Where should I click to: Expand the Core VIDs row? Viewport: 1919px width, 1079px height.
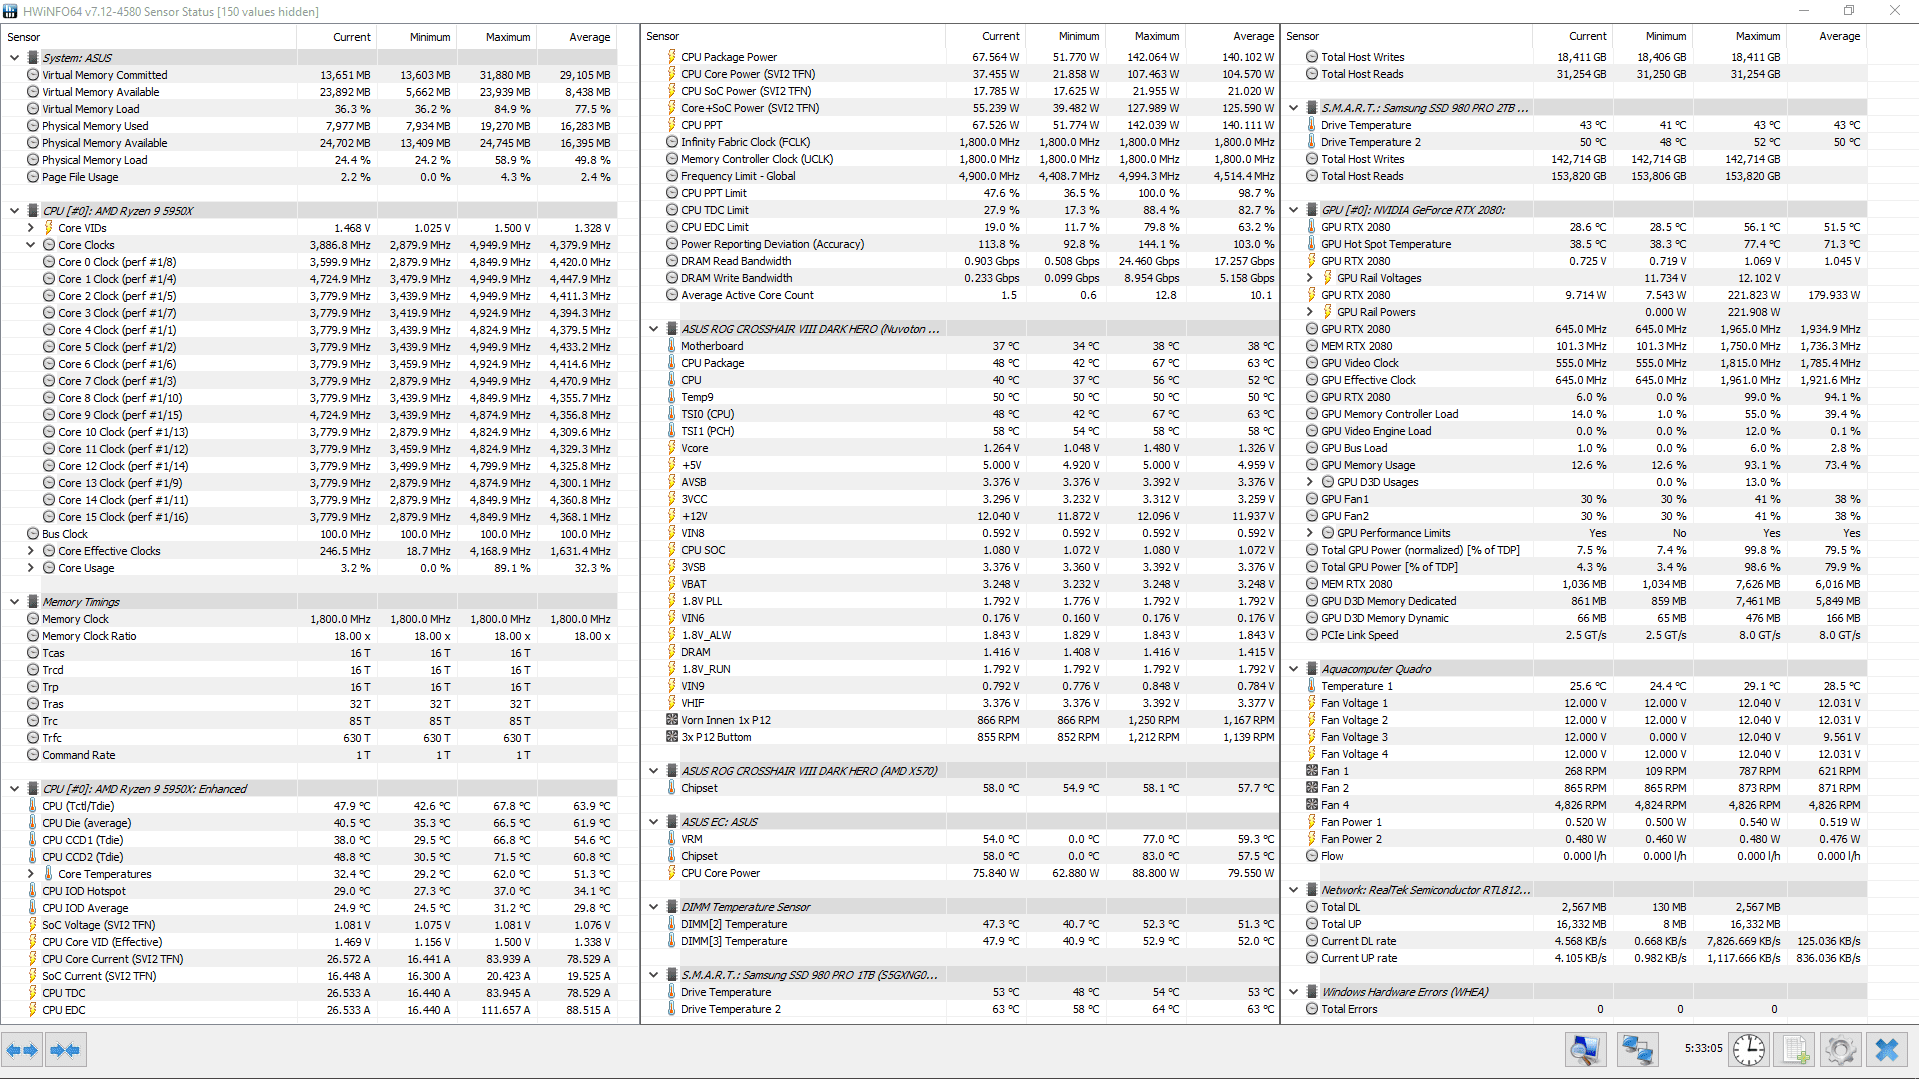pyautogui.click(x=30, y=228)
